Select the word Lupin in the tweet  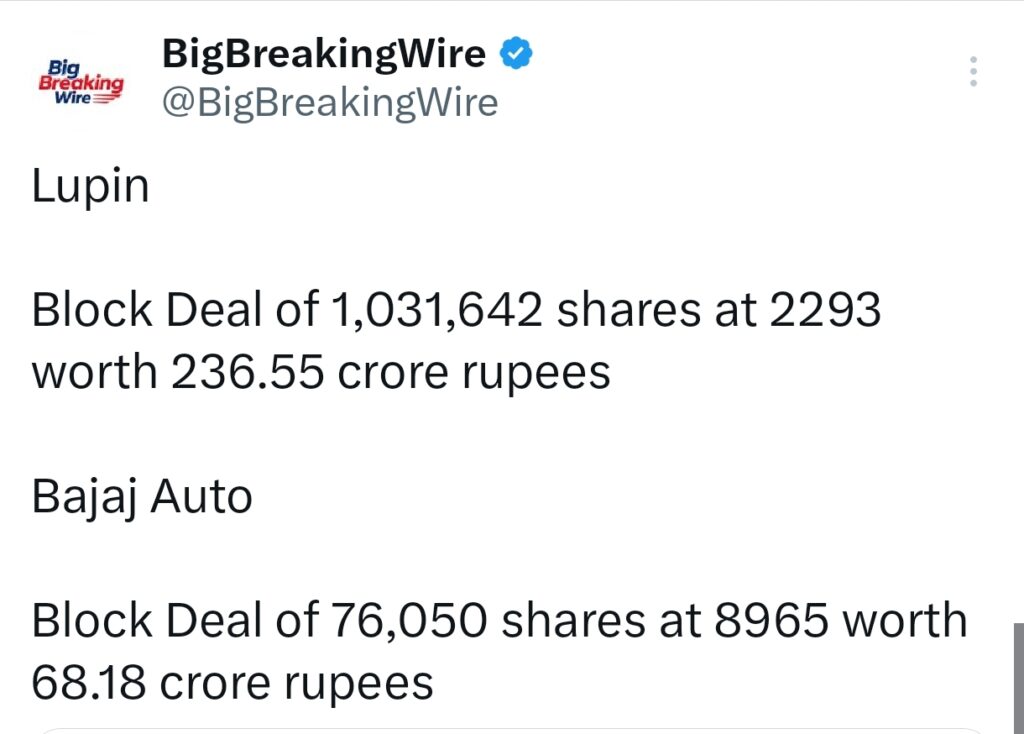pos(90,185)
